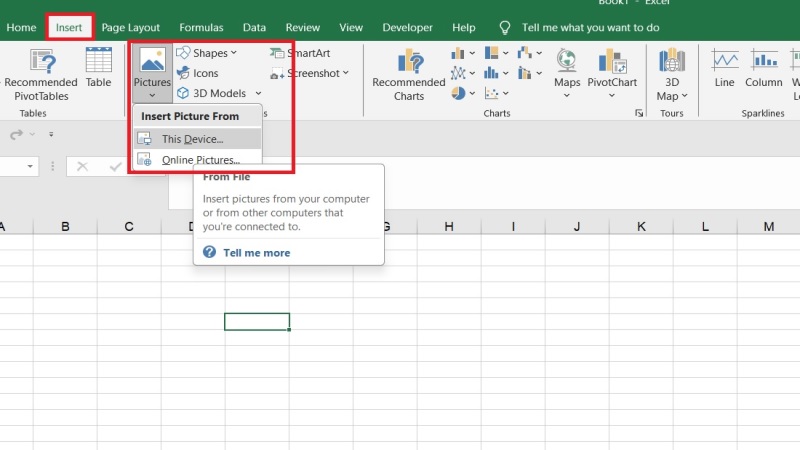Go to the Formulas tab
The width and height of the screenshot is (800, 450).
[201, 28]
